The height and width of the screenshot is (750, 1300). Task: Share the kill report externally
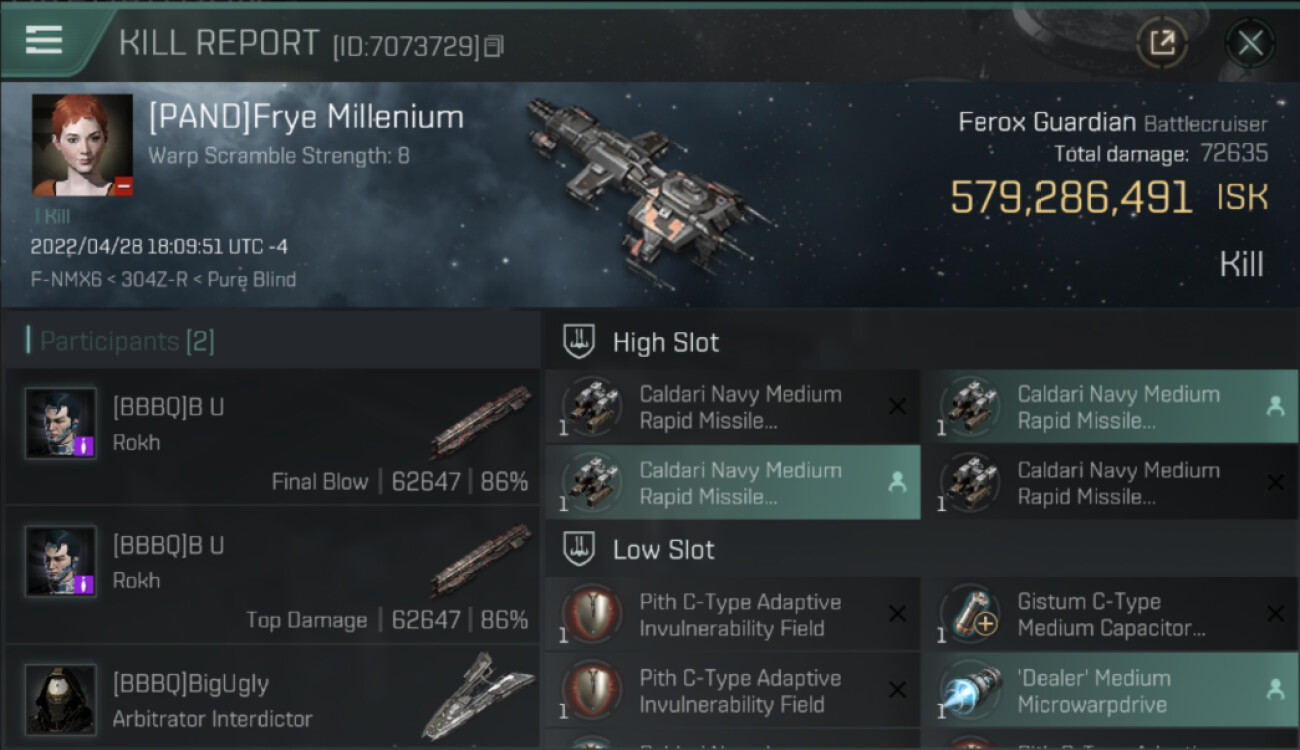click(x=1162, y=42)
